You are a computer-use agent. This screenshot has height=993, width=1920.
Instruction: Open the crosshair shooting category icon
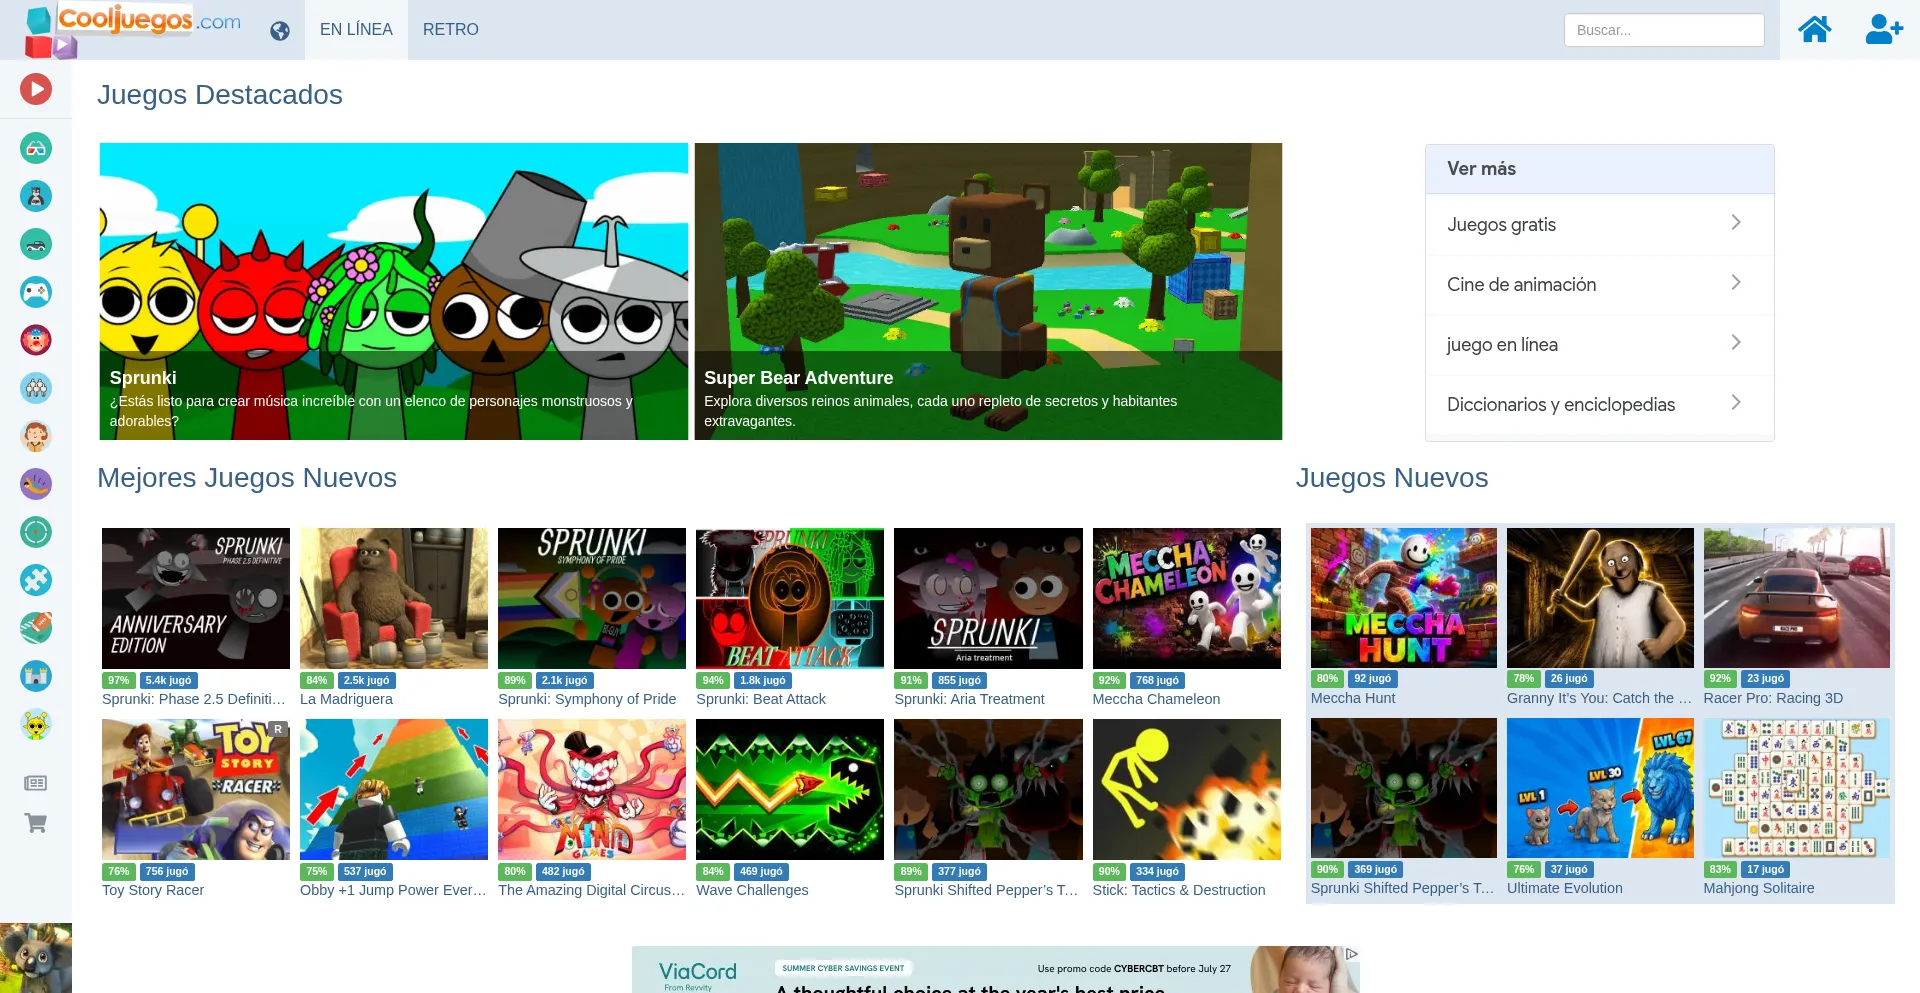36,532
